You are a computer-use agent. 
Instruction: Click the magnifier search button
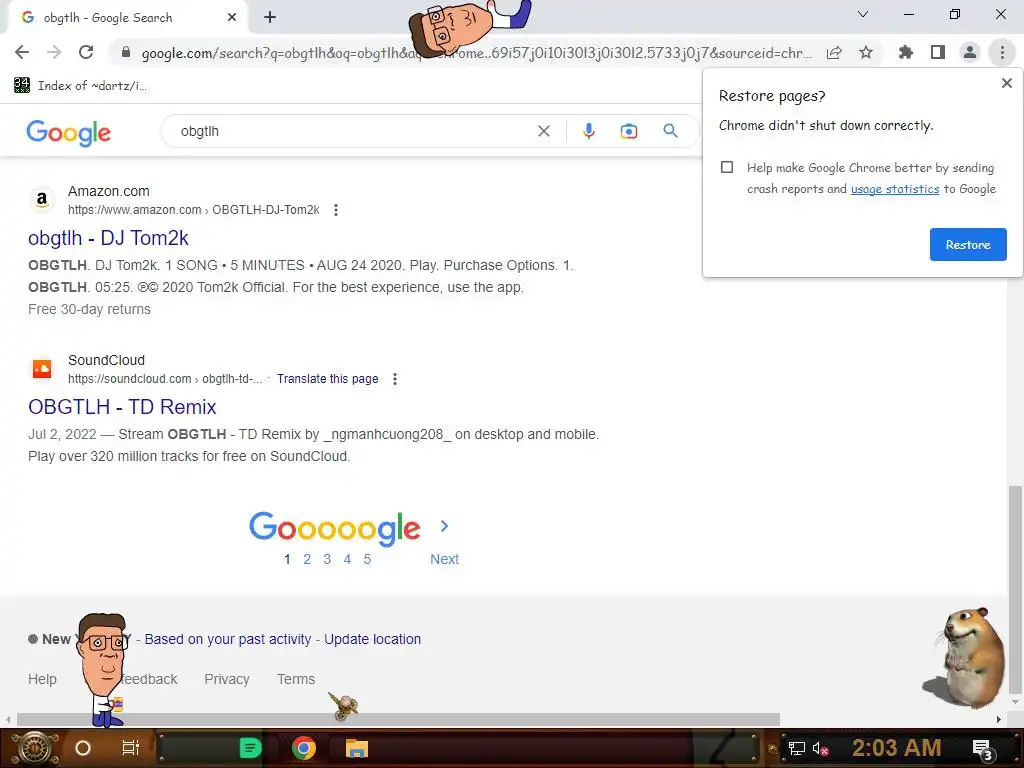tap(670, 131)
